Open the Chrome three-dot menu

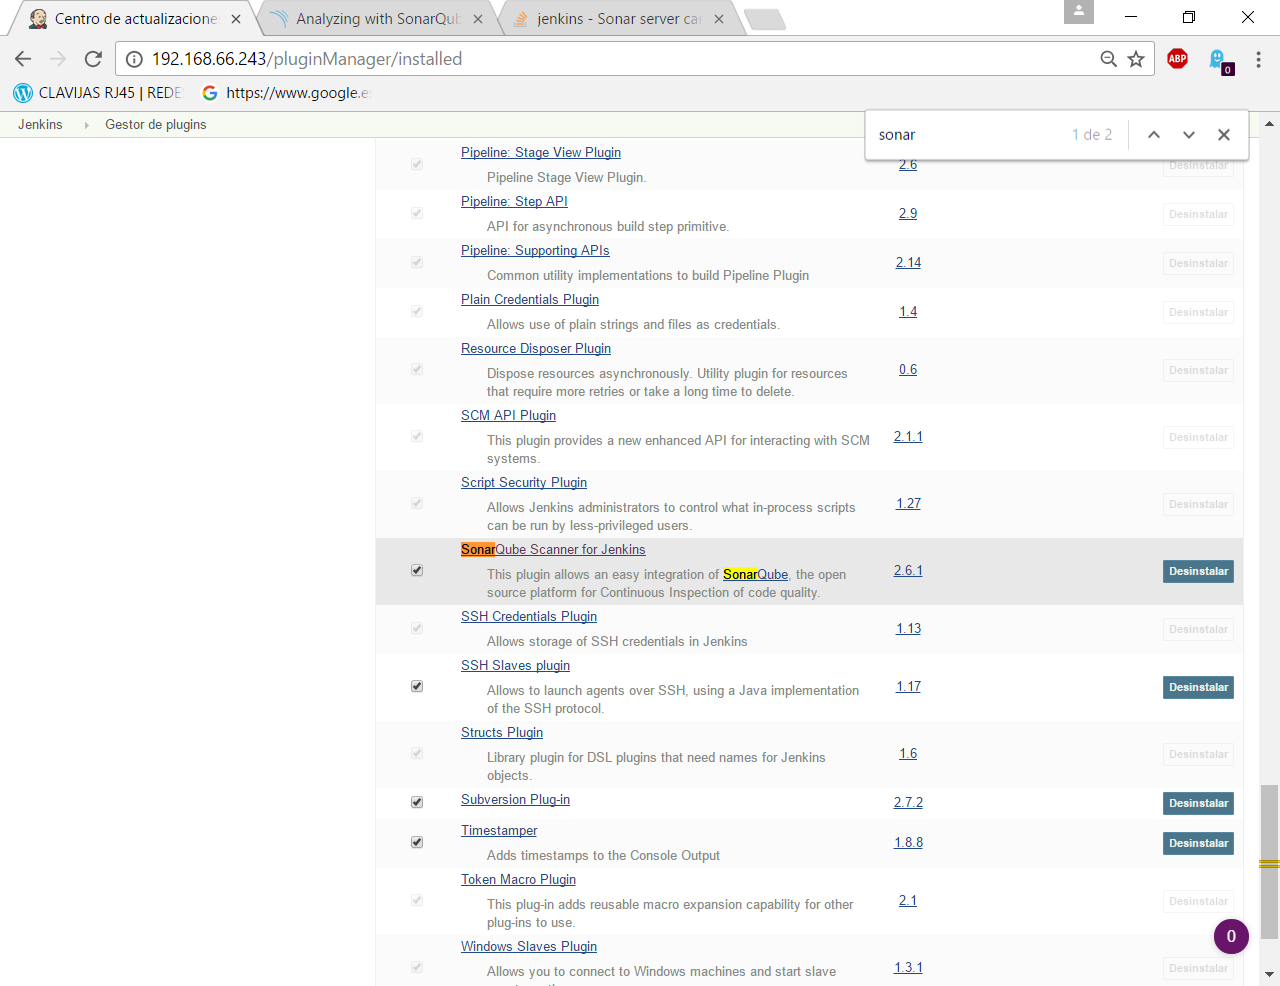tap(1259, 59)
